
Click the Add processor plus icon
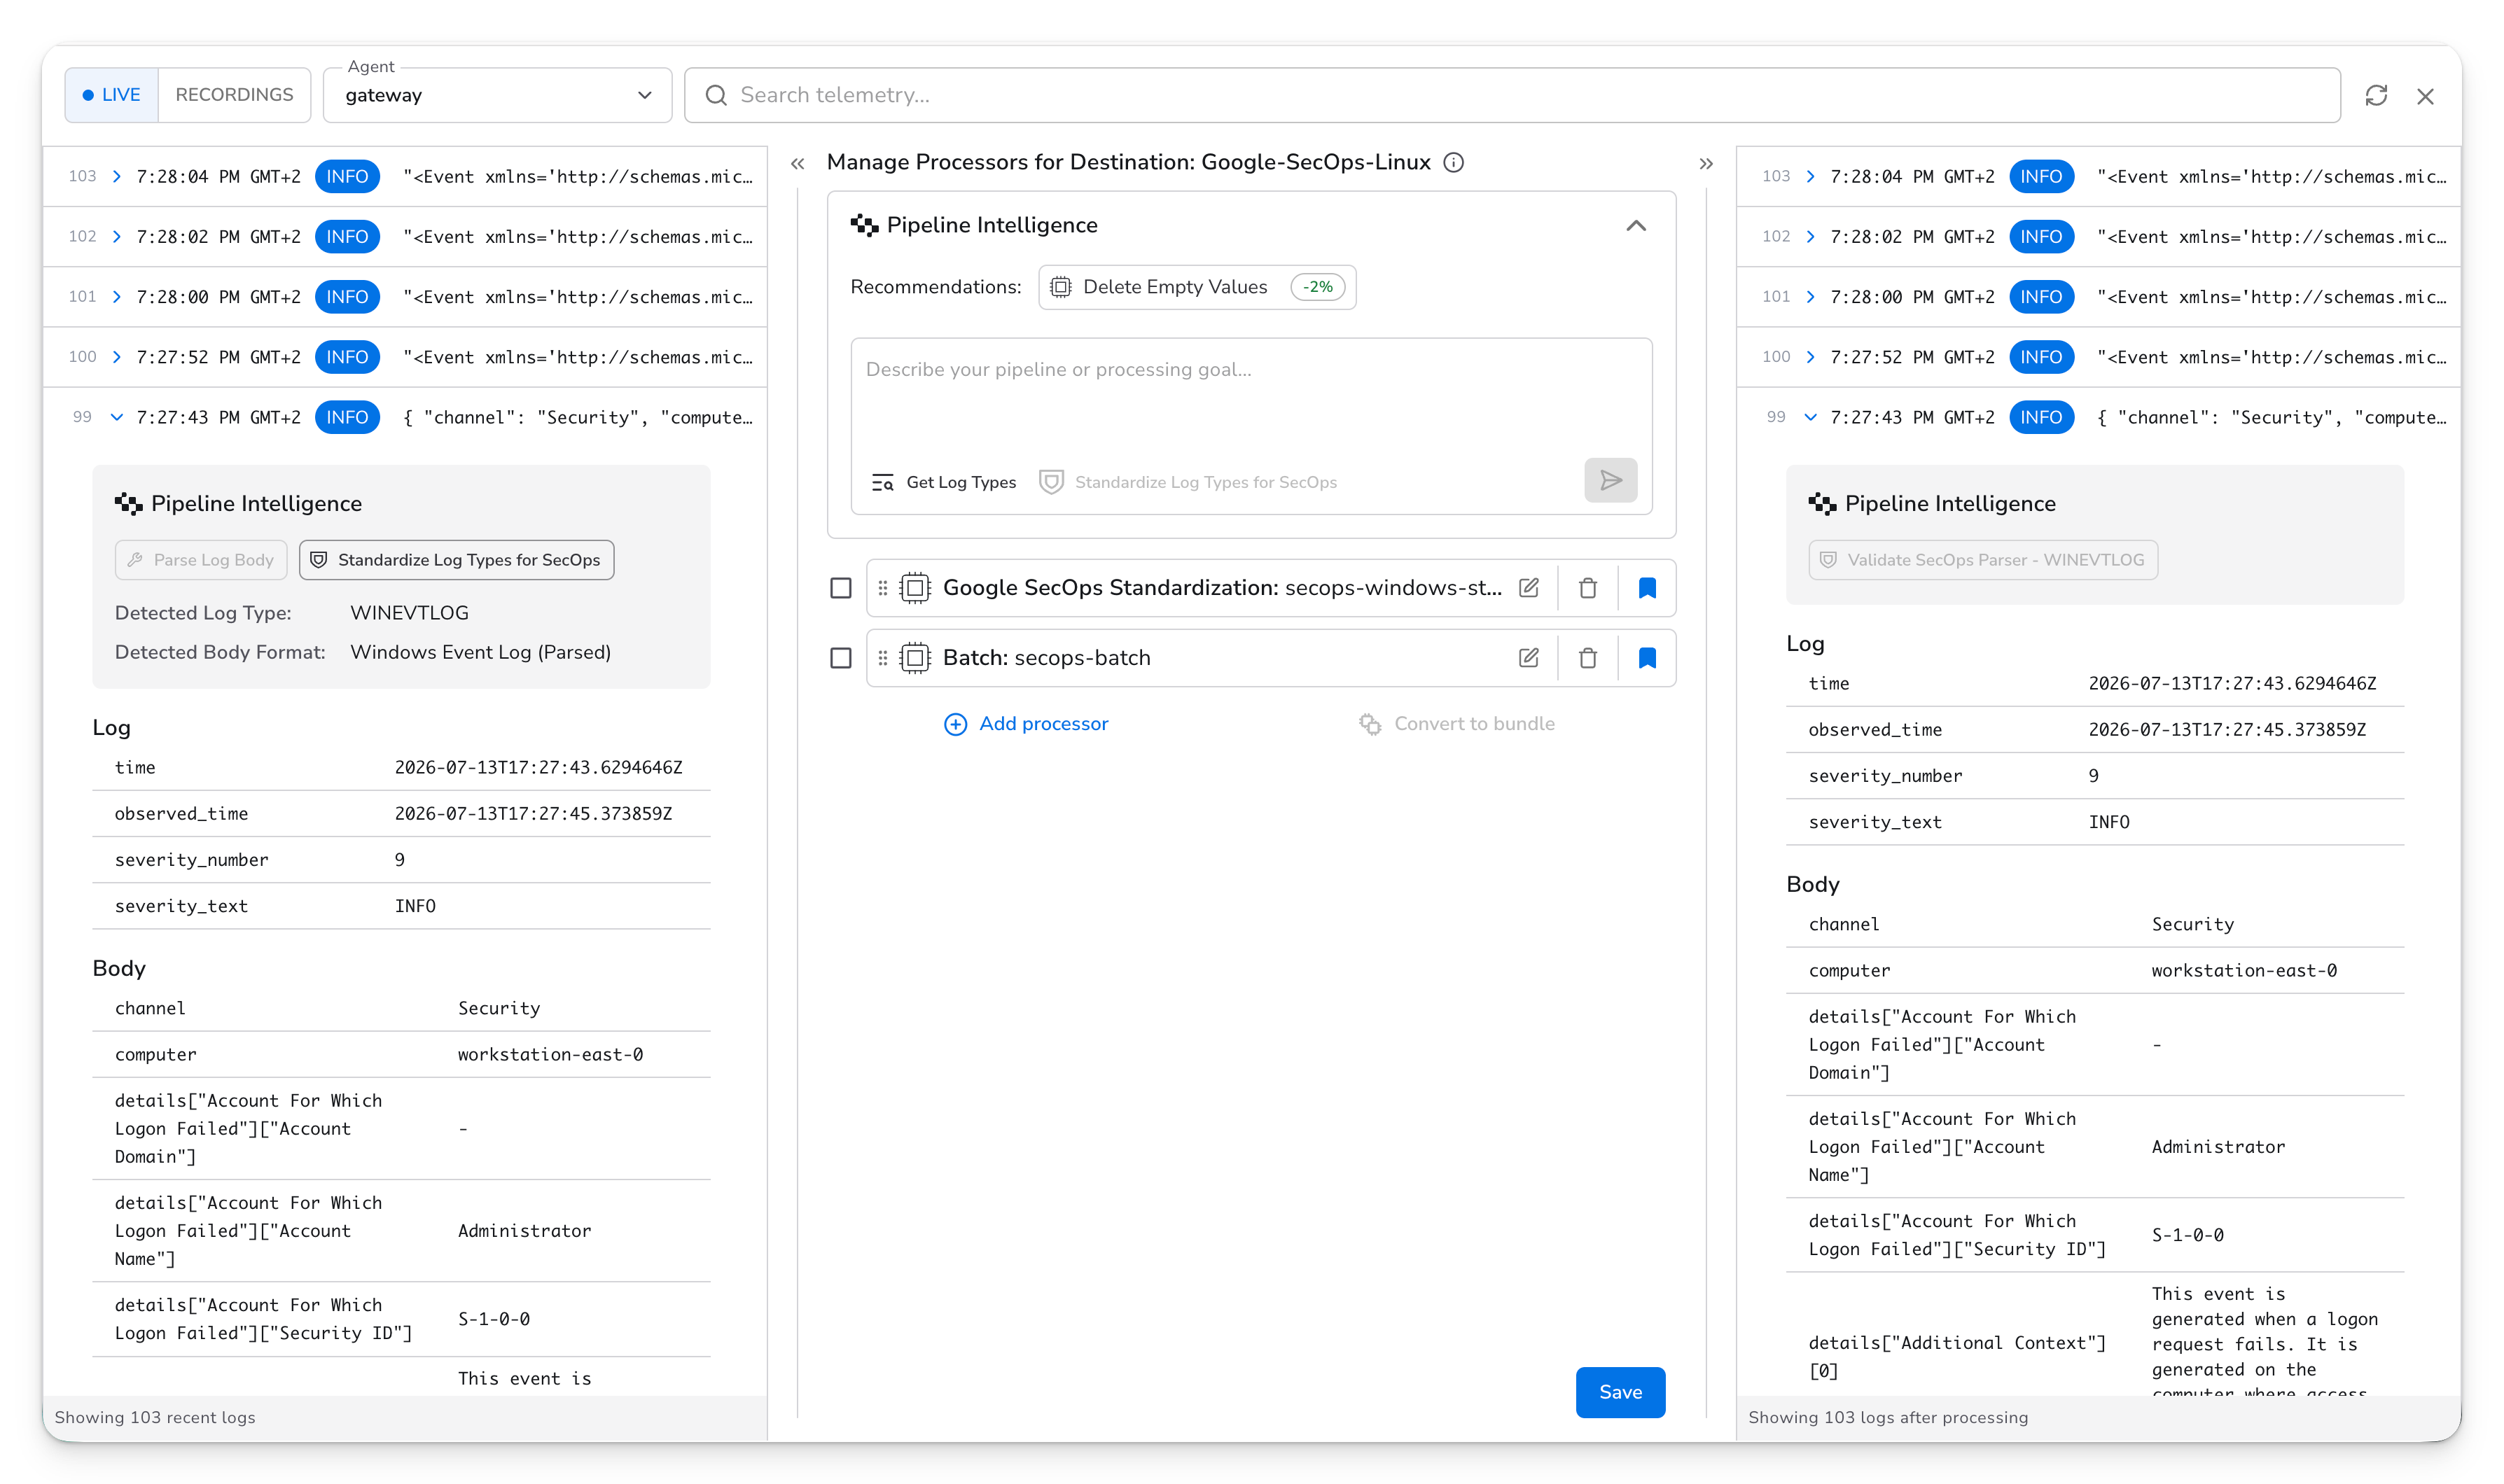(x=955, y=724)
